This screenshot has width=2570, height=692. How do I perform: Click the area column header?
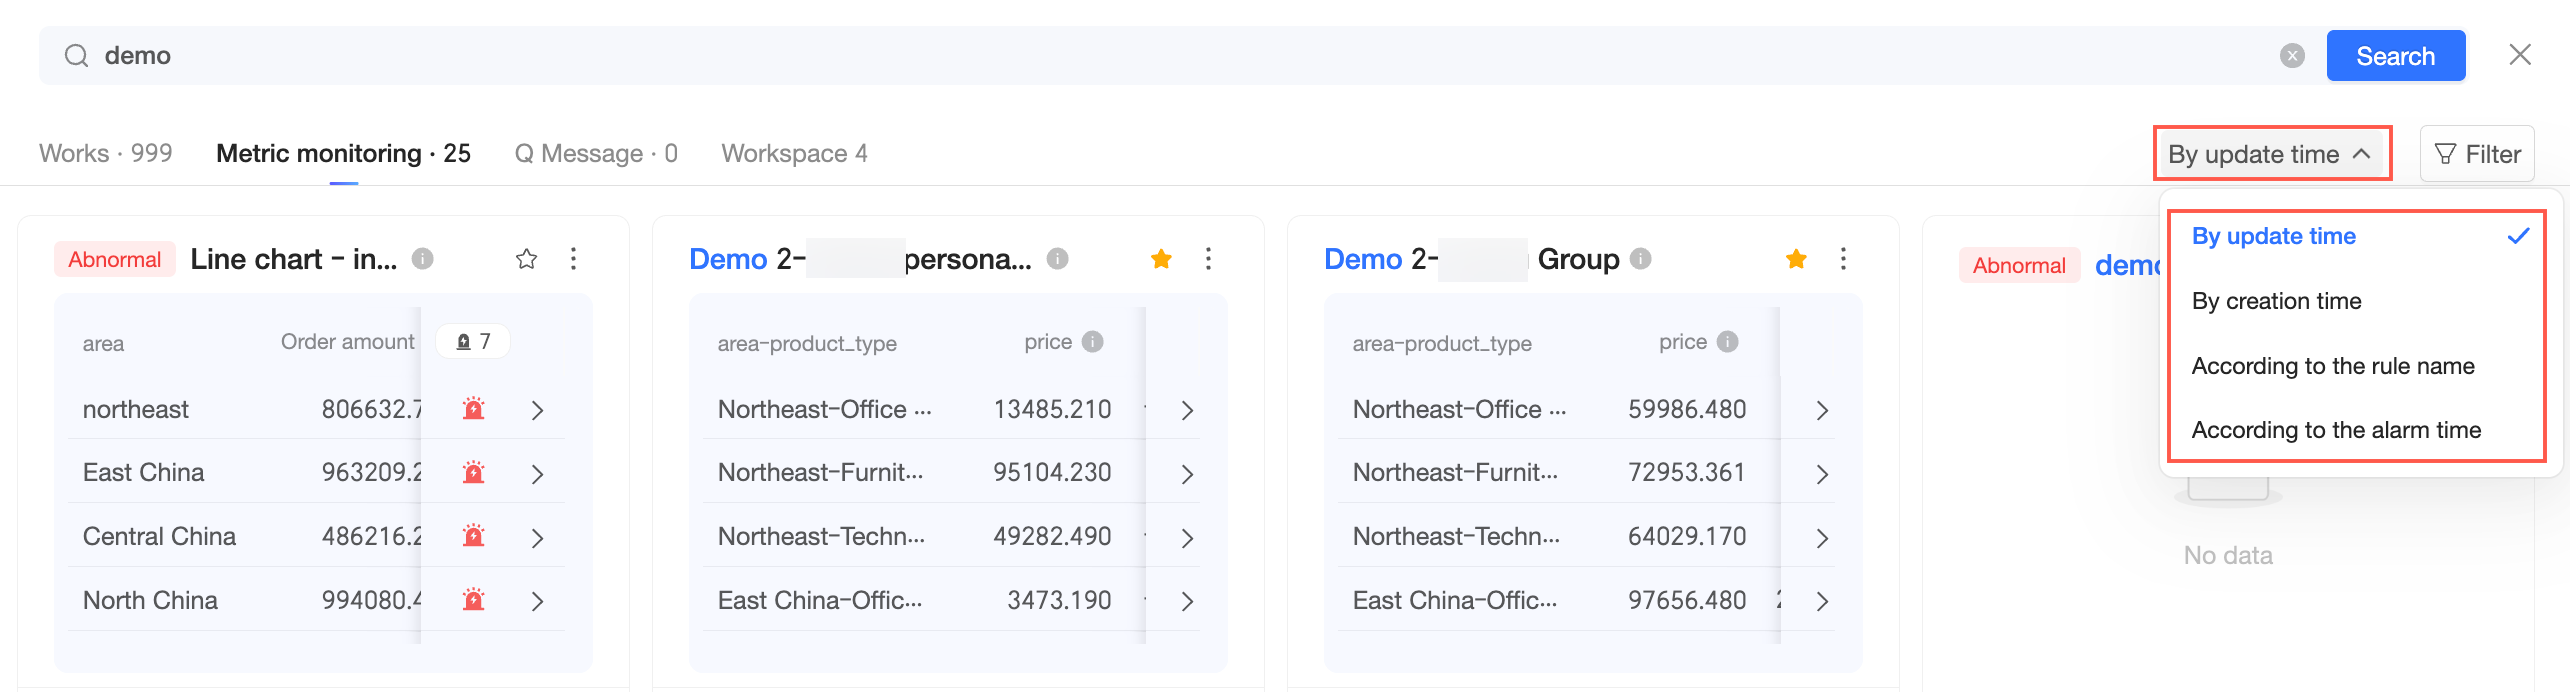coord(103,344)
